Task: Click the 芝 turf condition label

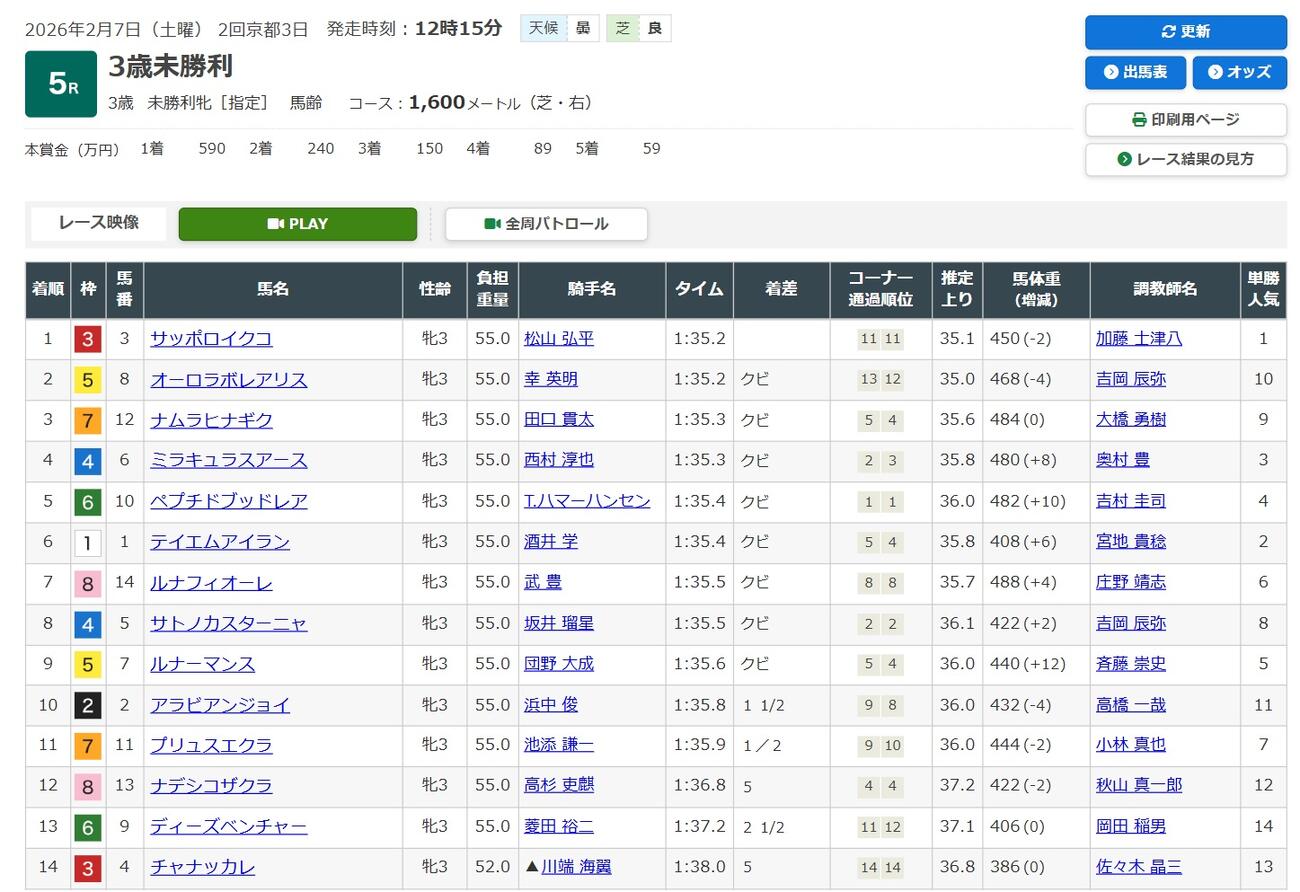Action: (x=623, y=28)
